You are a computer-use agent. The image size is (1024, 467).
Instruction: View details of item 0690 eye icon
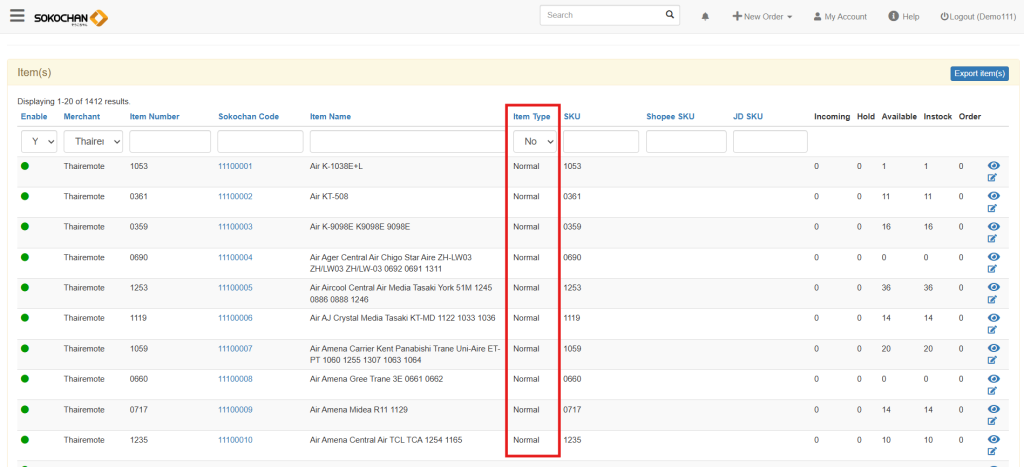[x=992, y=257]
